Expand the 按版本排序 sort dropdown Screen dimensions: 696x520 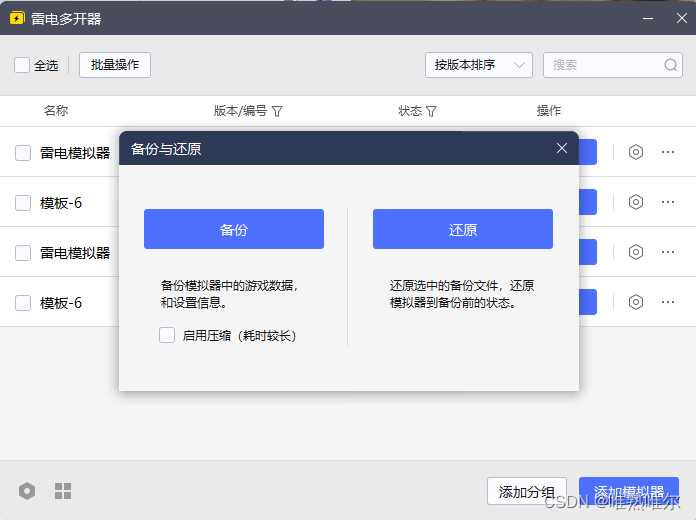point(478,65)
